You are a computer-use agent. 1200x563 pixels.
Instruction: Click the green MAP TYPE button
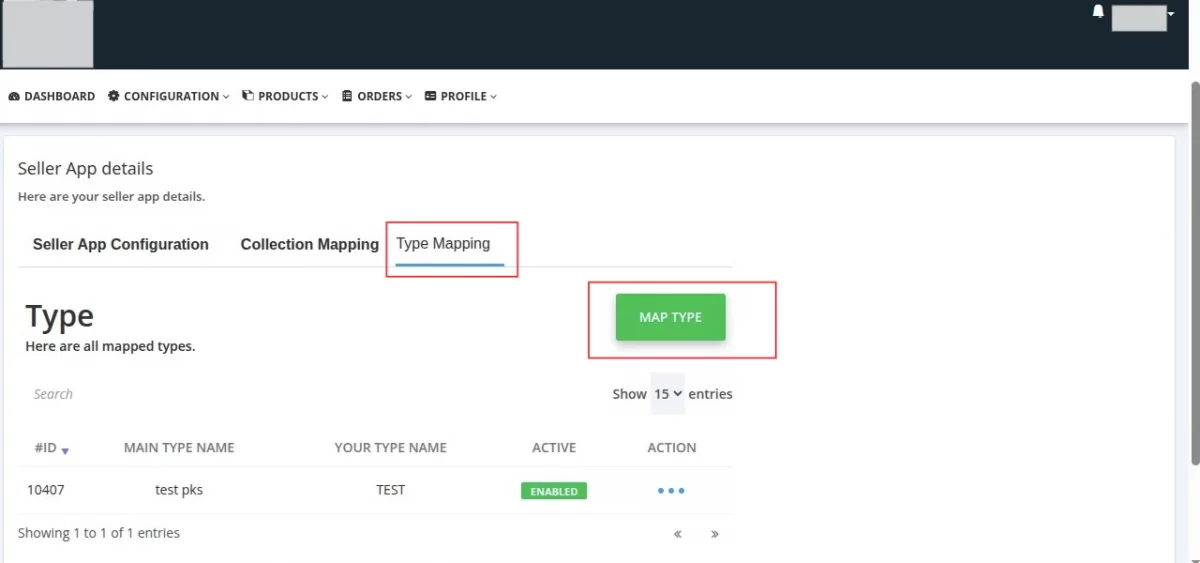pos(671,317)
